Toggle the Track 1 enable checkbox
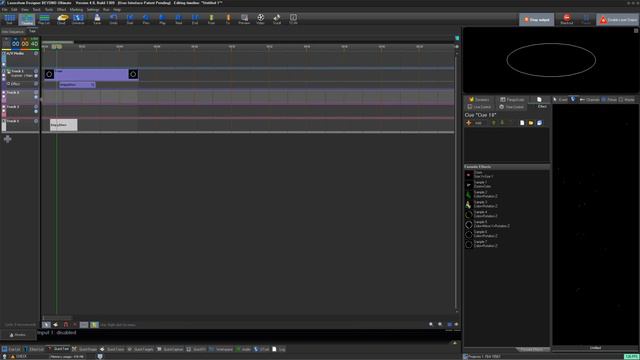Screen dimensions: 640x360 click(4, 71)
